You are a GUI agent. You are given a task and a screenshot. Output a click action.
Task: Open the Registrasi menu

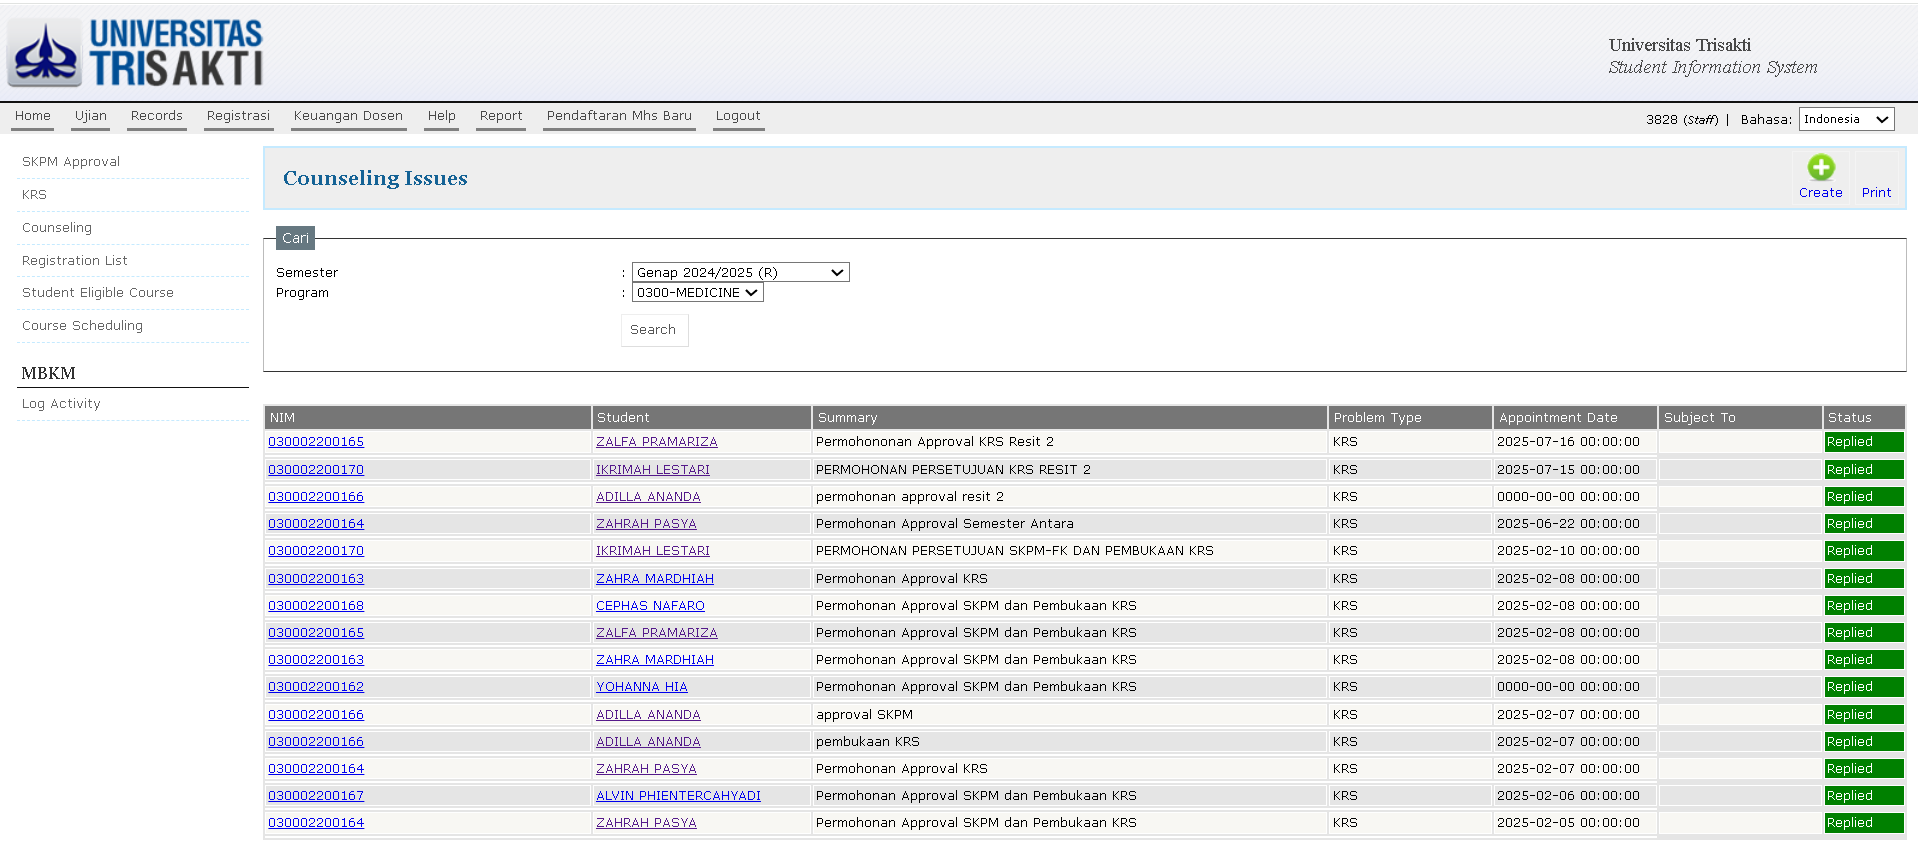coord(238,116)
